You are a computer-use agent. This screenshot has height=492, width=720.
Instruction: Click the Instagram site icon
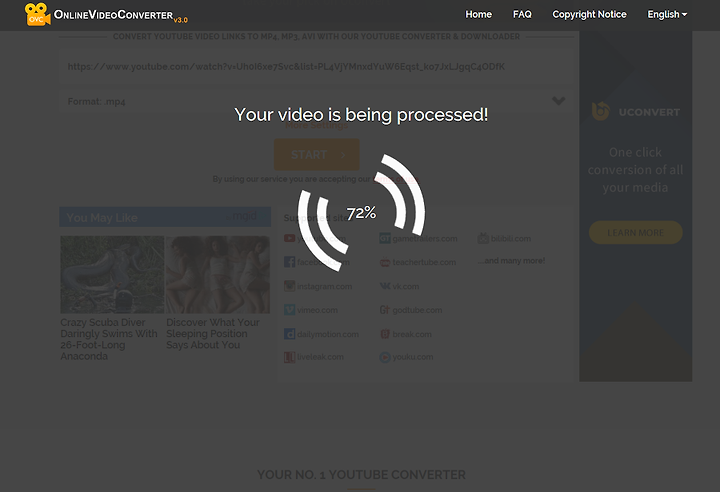pos(289,286)
